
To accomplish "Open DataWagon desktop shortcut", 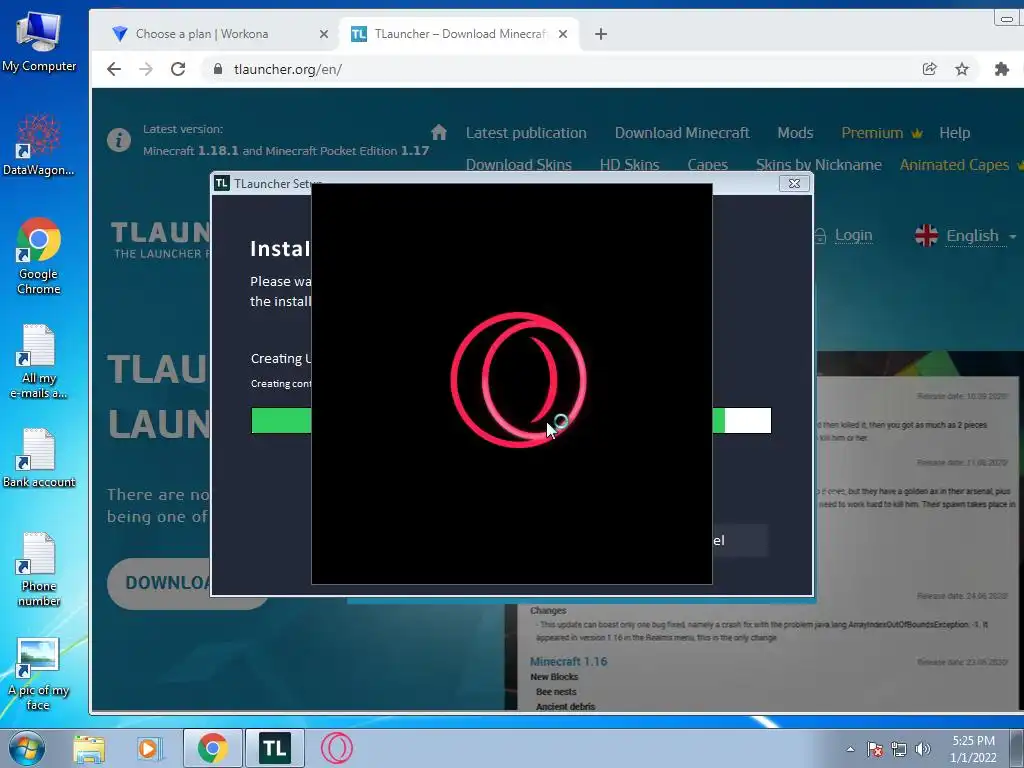I will click(39, 145).
